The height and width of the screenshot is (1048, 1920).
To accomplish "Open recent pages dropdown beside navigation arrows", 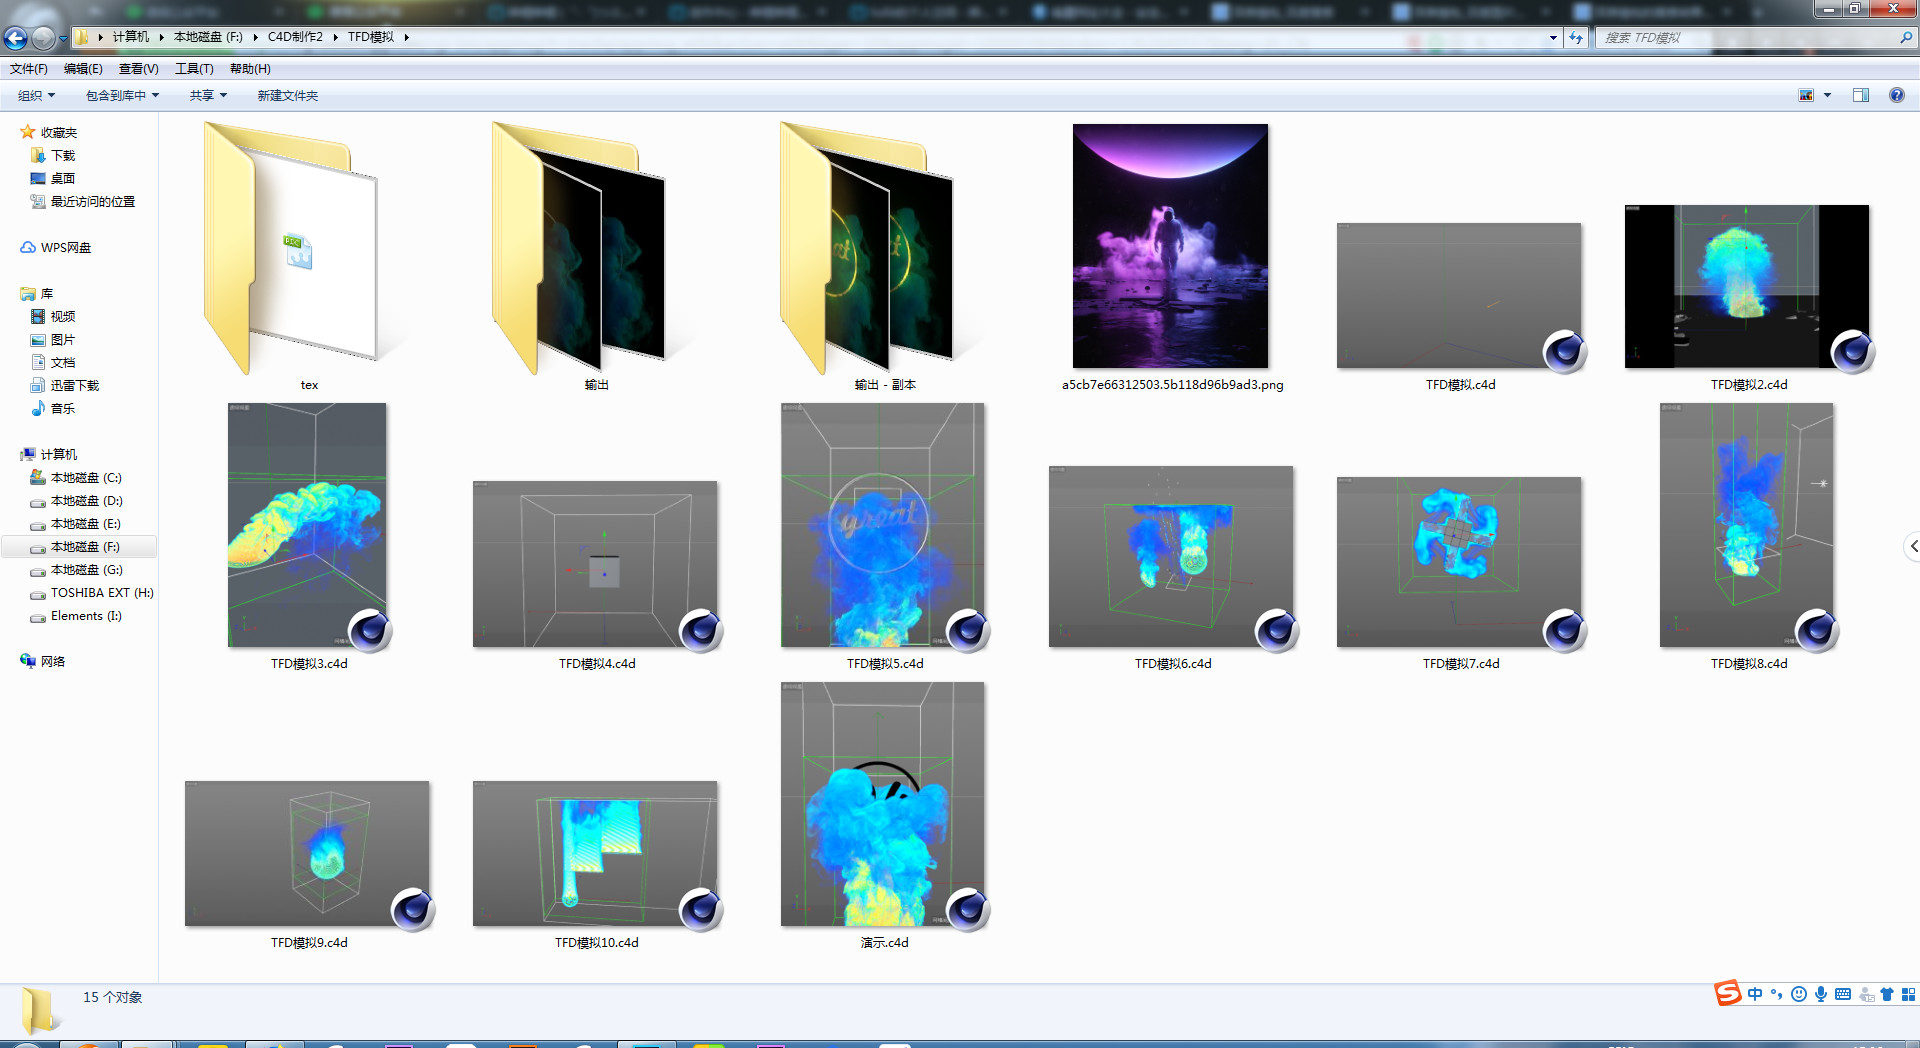I will click(63, 38).
